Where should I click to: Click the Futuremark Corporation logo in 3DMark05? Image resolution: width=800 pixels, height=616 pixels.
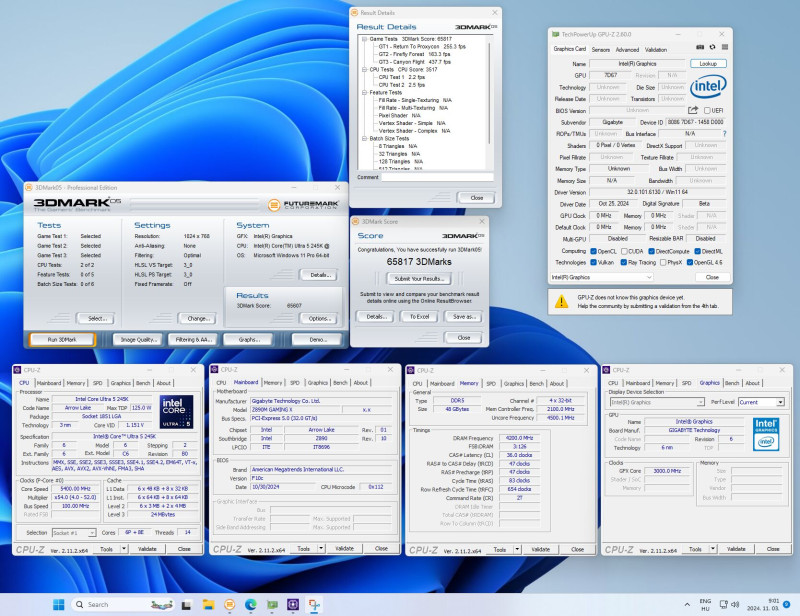(304, 205)
